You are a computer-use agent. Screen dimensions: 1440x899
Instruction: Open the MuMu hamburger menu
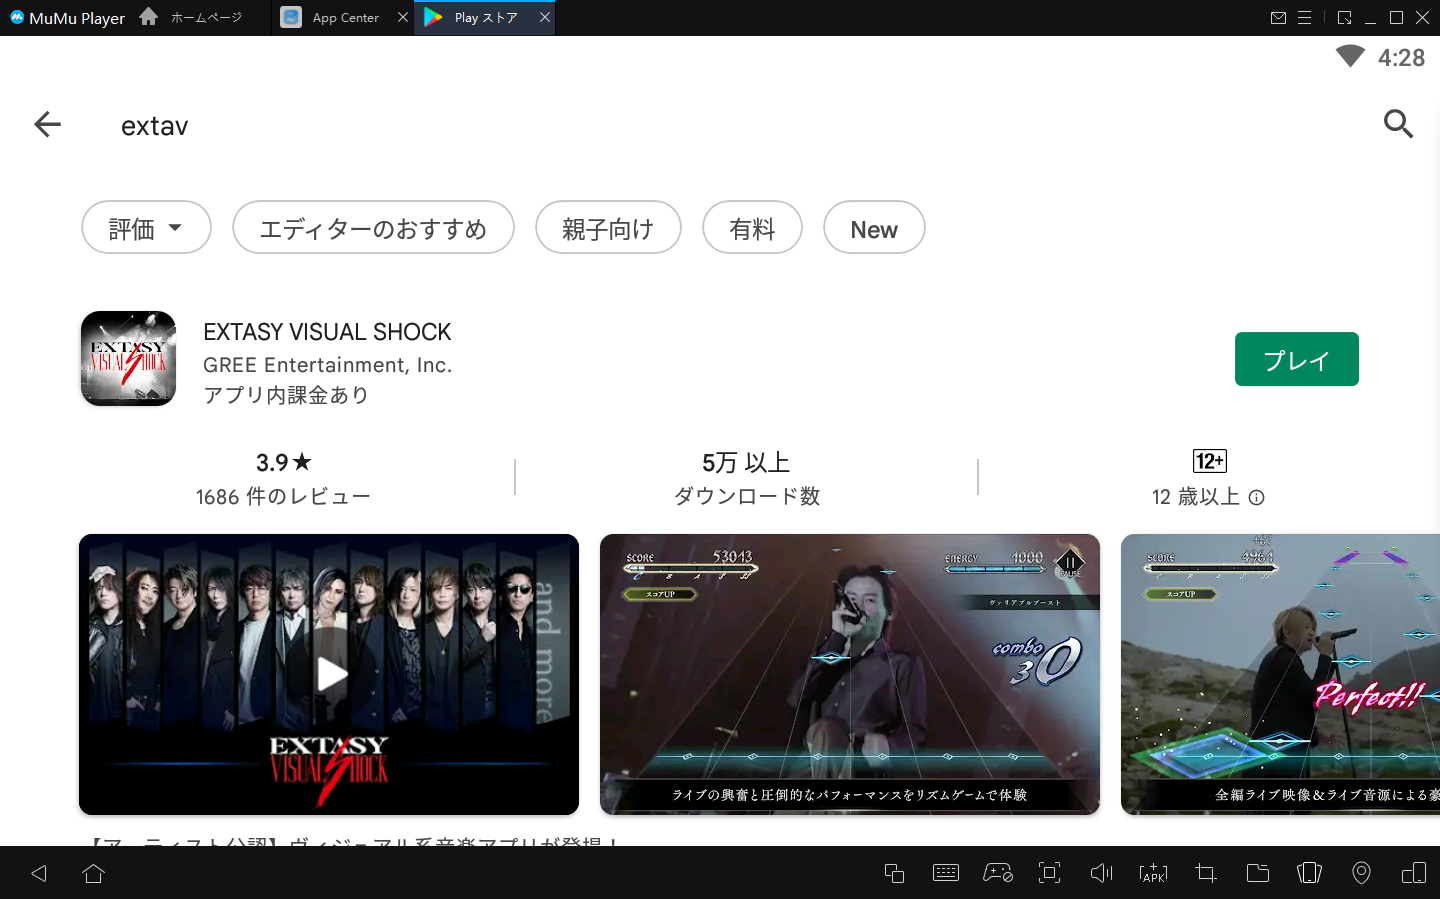click(1305, 18)
